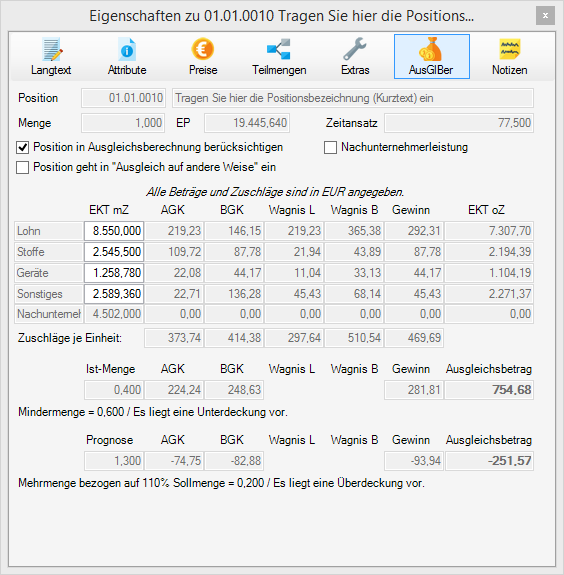The image size is (564, 575).
Task: Click Geräte EKT oZ value 1.104,19
Action: tap(489, 273)
